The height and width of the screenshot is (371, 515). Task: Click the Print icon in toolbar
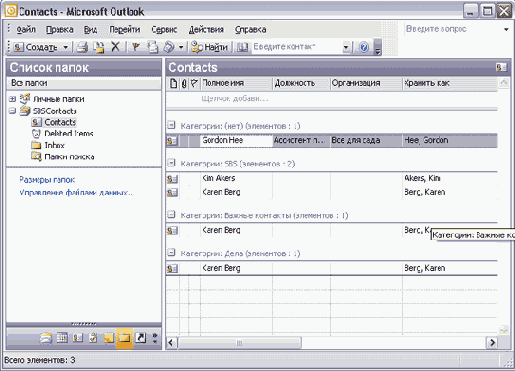pos(82,47)
